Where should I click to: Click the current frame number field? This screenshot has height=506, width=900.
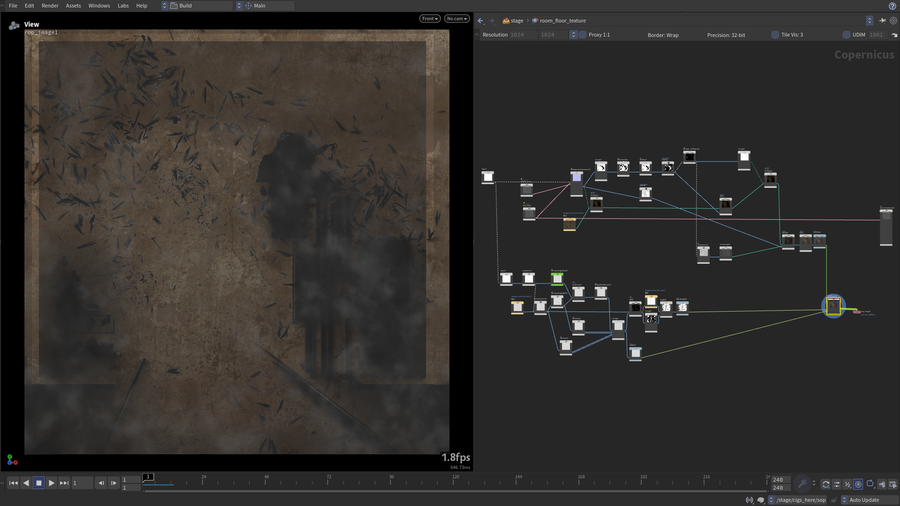[x=82, y=483]
